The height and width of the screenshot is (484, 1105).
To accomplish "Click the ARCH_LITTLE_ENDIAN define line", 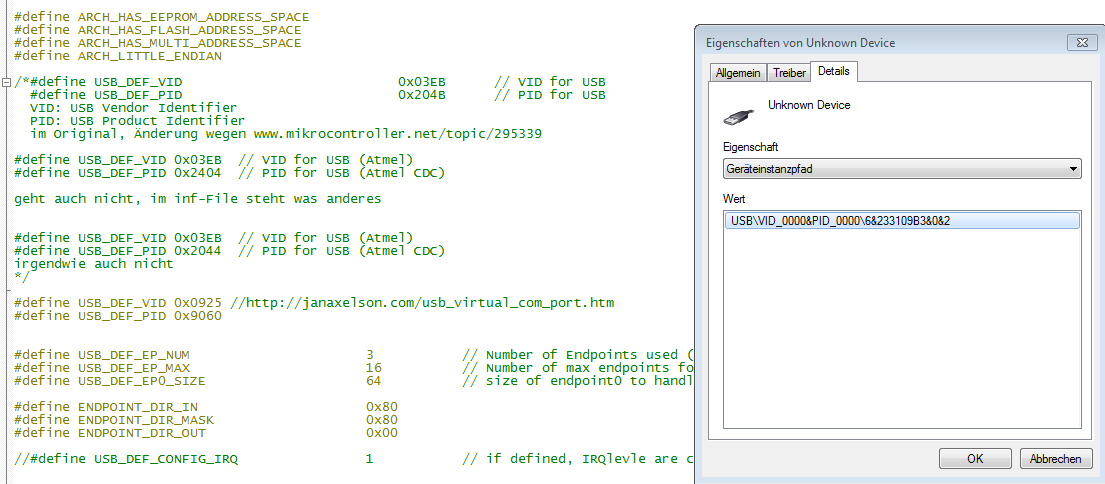I will tap(118, 56).
